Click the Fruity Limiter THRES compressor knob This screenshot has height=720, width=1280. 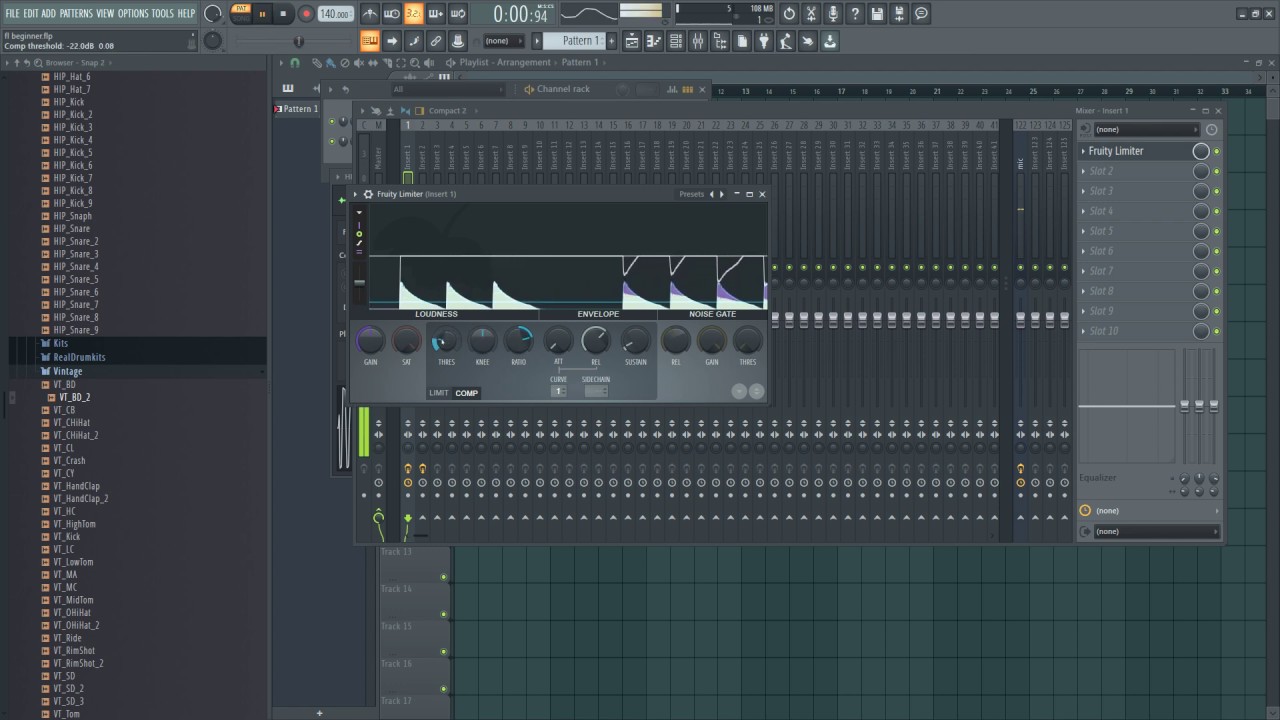click(445, 341)
